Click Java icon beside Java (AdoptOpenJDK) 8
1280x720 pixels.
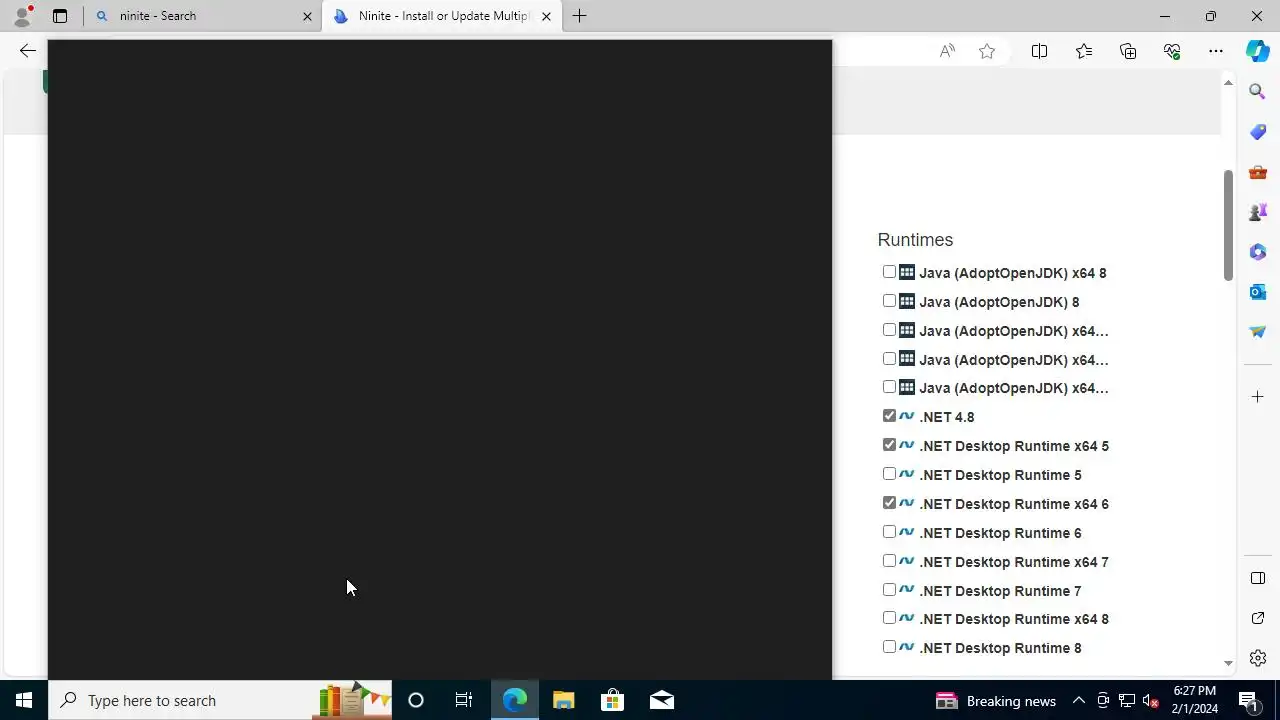pos(907,301)
